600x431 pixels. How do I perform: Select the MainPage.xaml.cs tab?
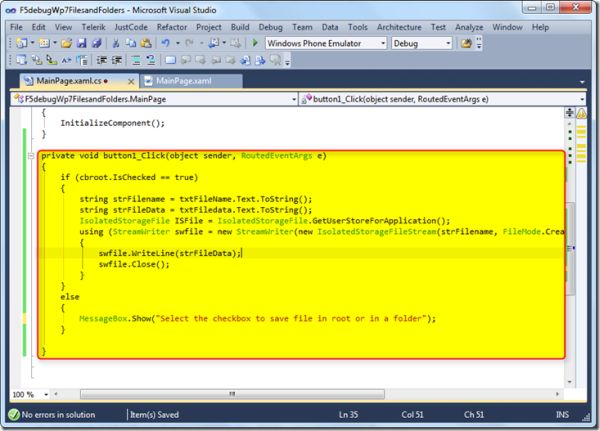(70, 80)
